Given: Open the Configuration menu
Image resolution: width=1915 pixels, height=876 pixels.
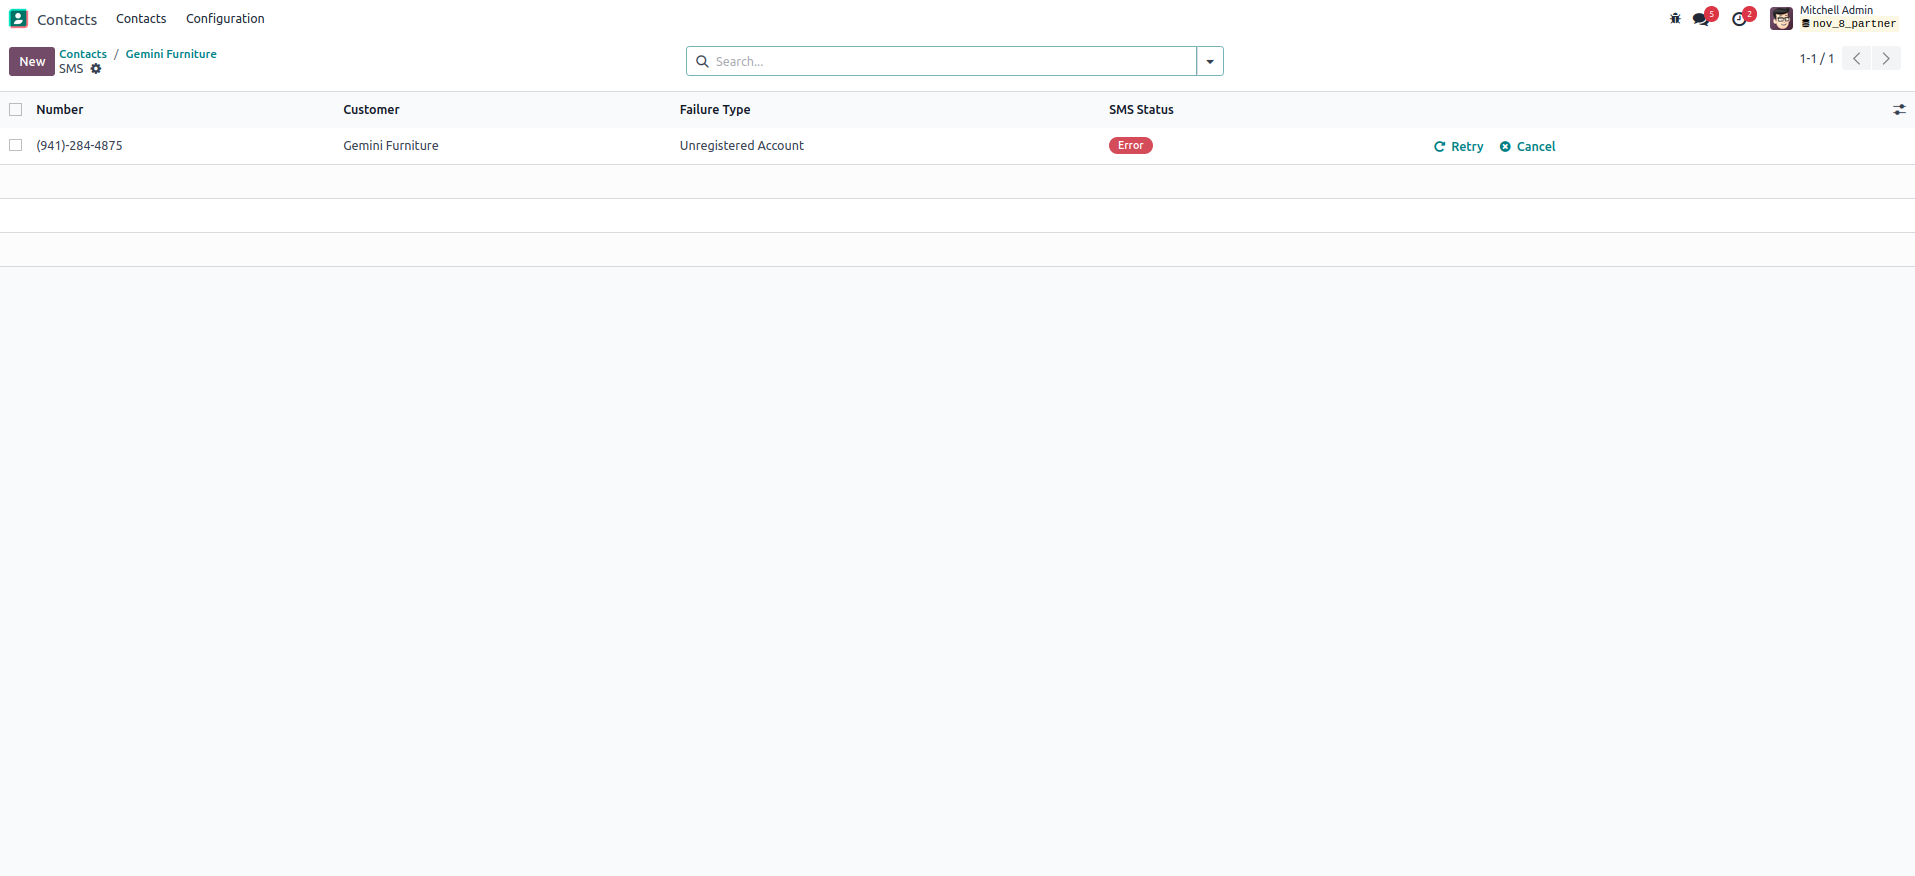Looking at the screenshot, I should click(225, 19).
